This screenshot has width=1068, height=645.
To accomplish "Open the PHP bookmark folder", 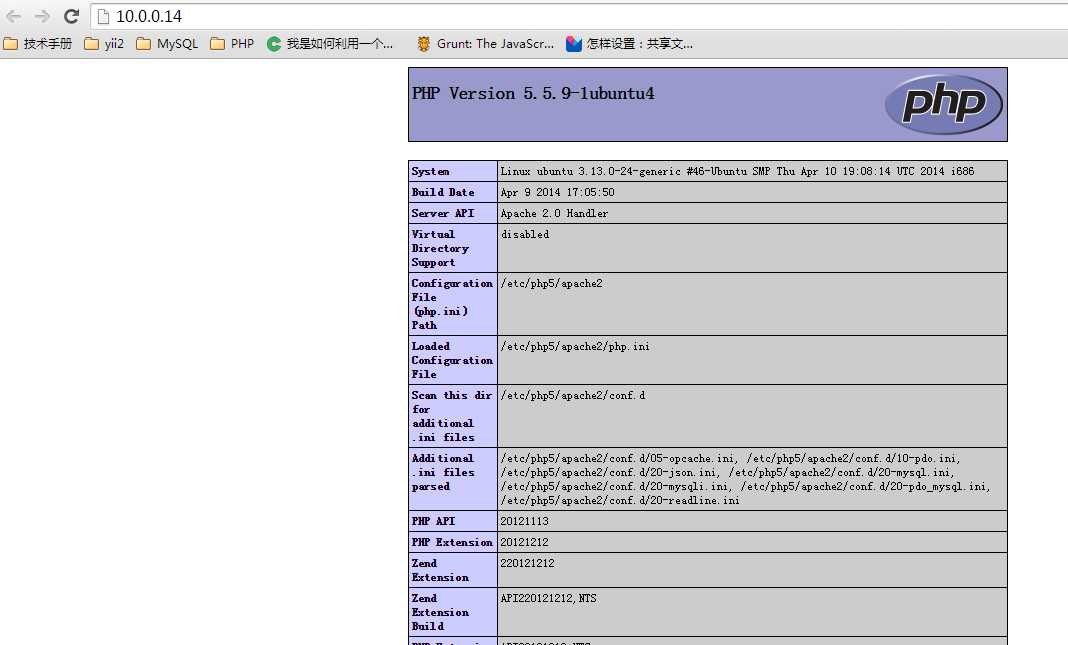I will (x=232, y=44).
